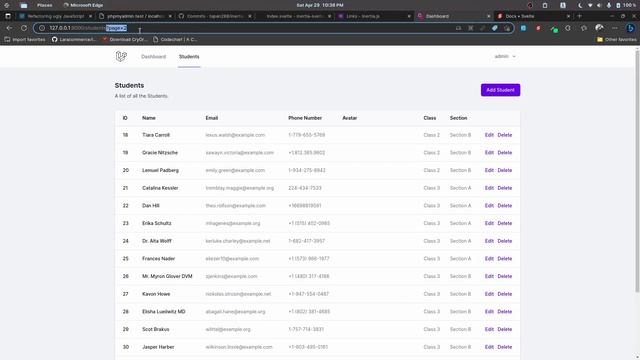Viewport: 640px width, 360px height.
Task: Click the Laravel logo in the navbar
Action: [121, 56]
